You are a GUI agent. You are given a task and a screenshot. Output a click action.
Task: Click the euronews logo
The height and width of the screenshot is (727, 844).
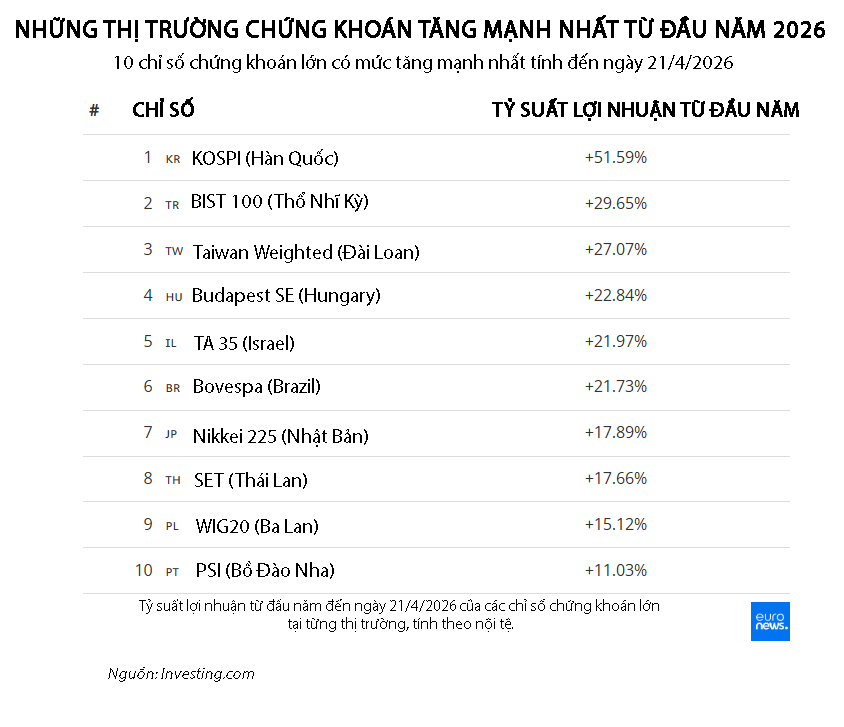pos(770,621)
